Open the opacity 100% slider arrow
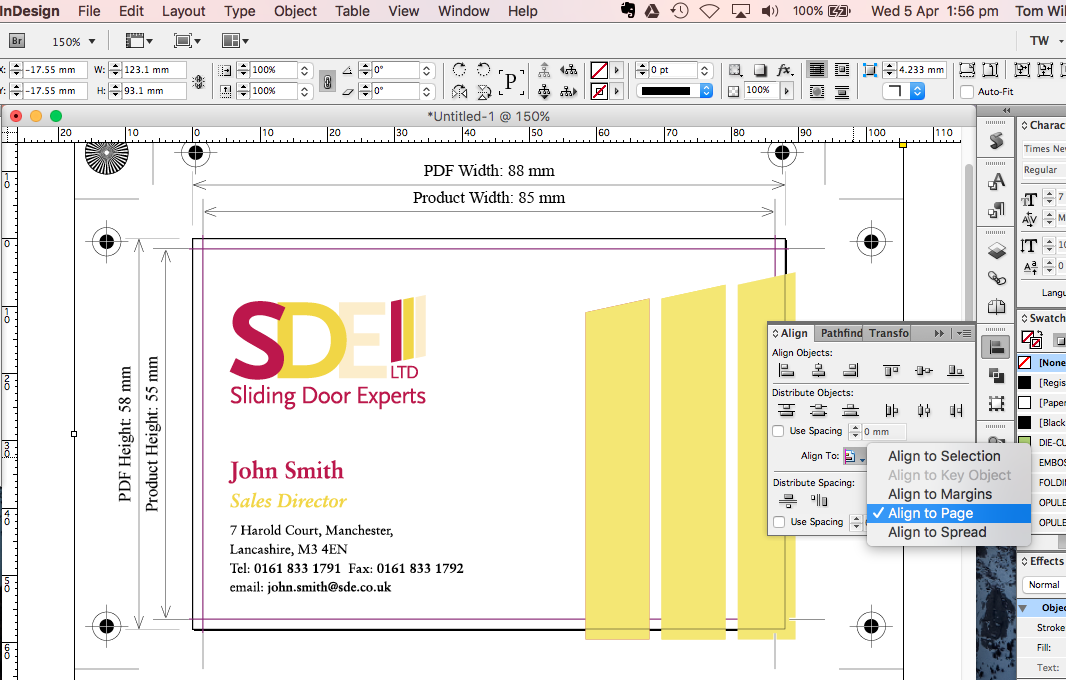1066x680 pixels. point(787,90)
